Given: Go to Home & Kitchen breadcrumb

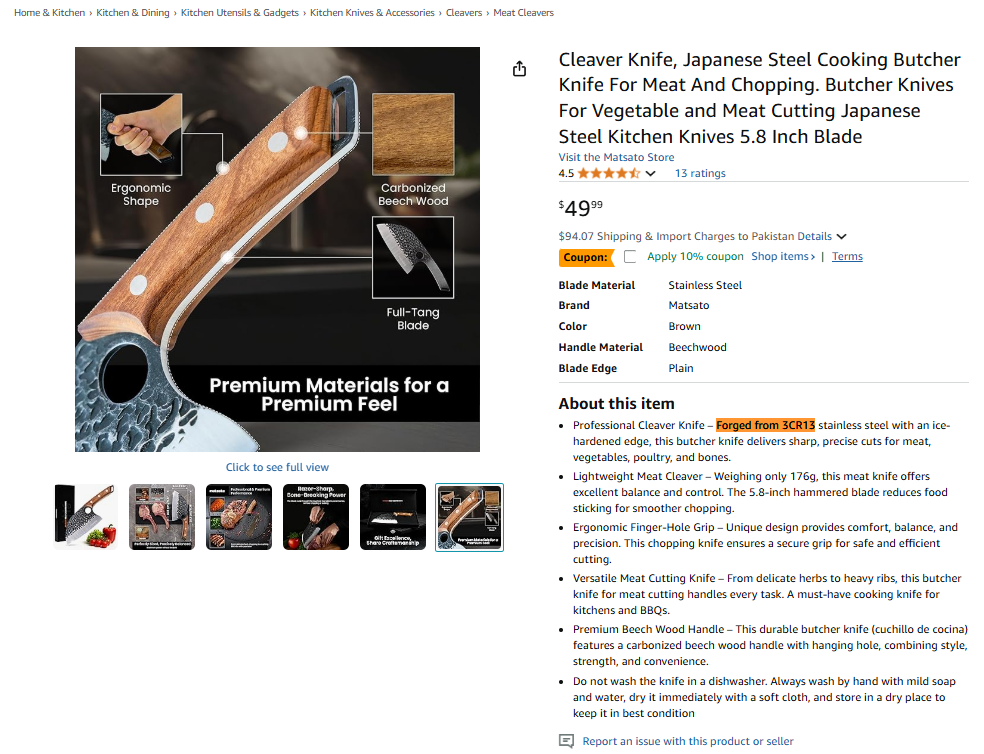Looking at the screenshot, I should 50,13.
